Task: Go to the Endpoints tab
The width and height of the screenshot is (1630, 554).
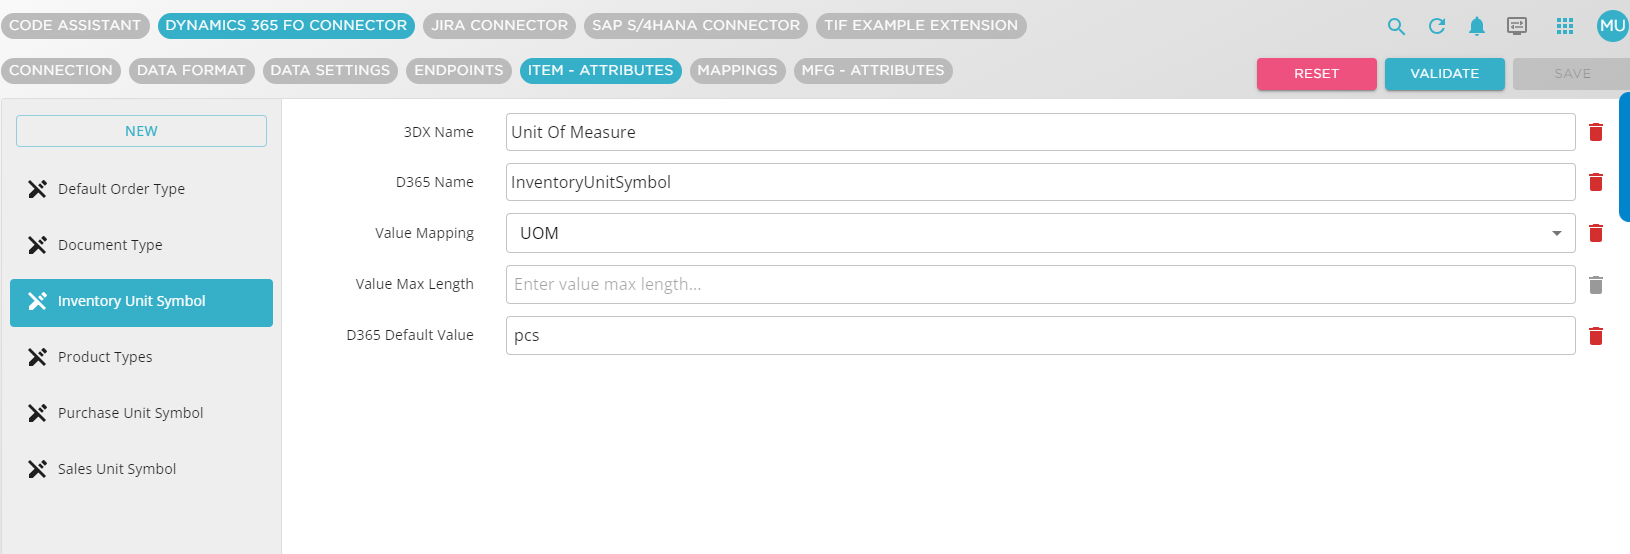Action: (459, 71)
